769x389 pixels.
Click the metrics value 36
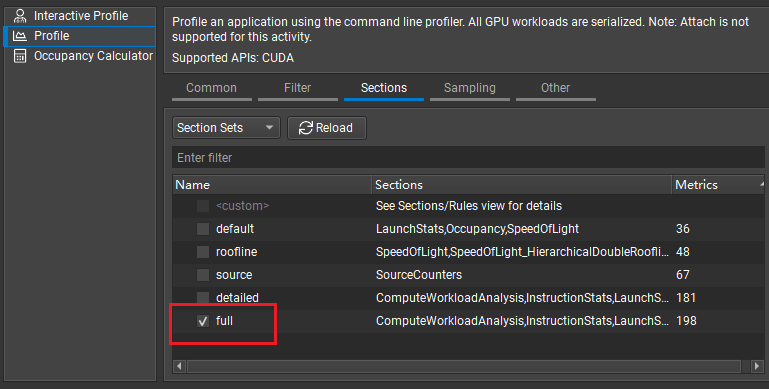click(x=683, y=229)
